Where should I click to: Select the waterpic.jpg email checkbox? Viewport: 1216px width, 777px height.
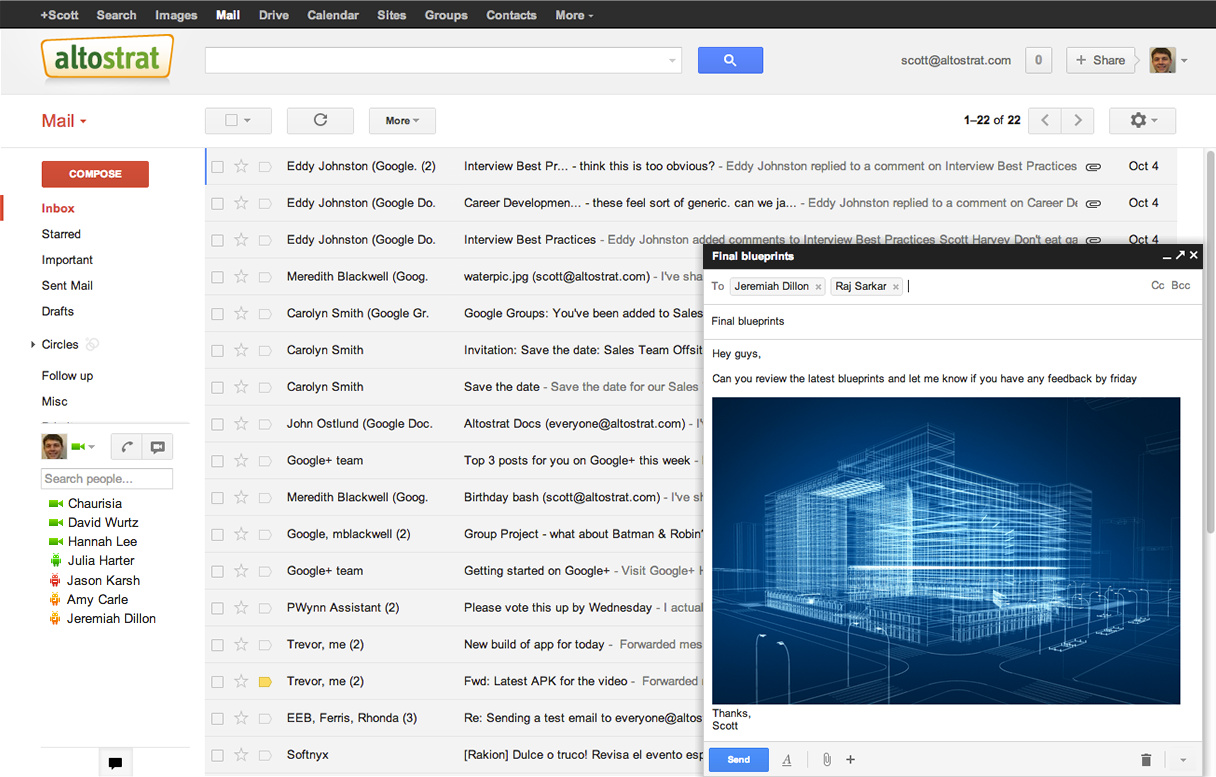click(217, 276)
